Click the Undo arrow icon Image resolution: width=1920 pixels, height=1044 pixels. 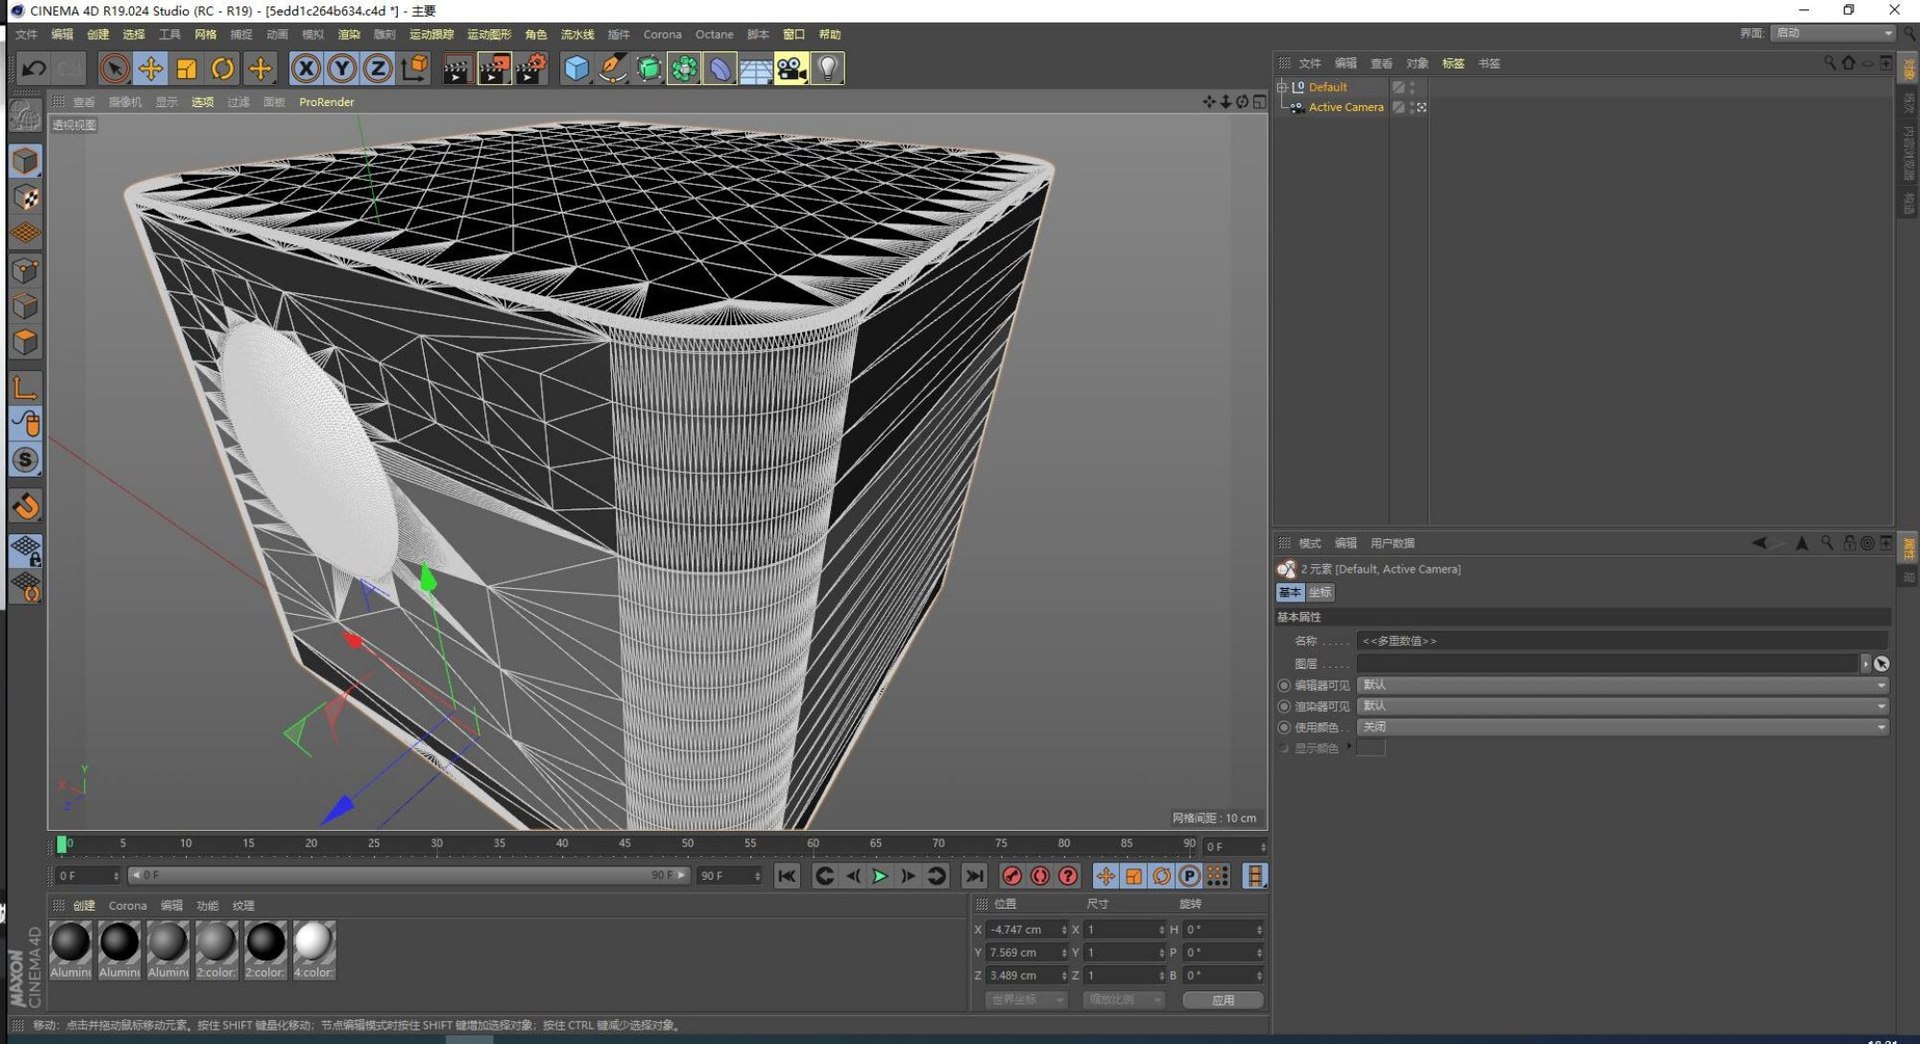(x=33, y=68)
